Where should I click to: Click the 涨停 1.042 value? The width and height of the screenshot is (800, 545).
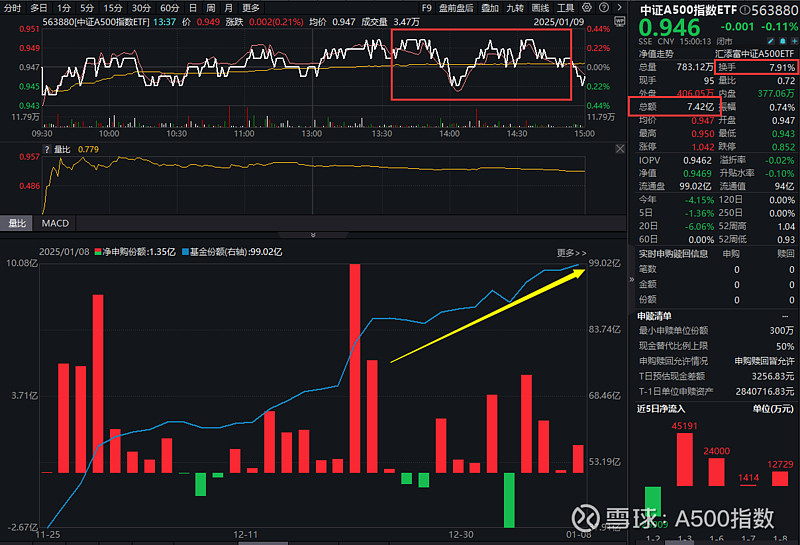[x=703, y=147]
